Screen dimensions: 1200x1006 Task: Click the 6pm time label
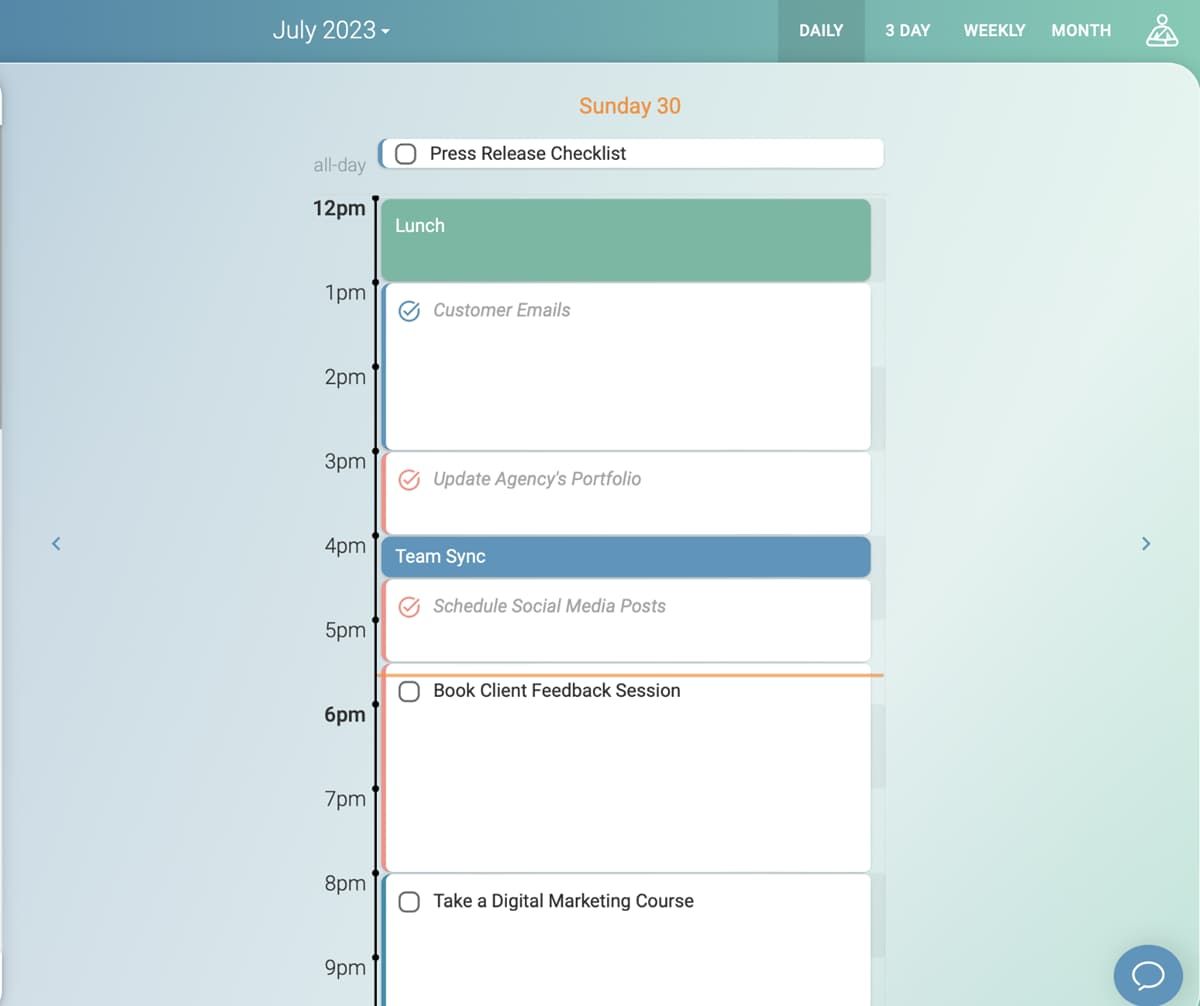point(344,715)
